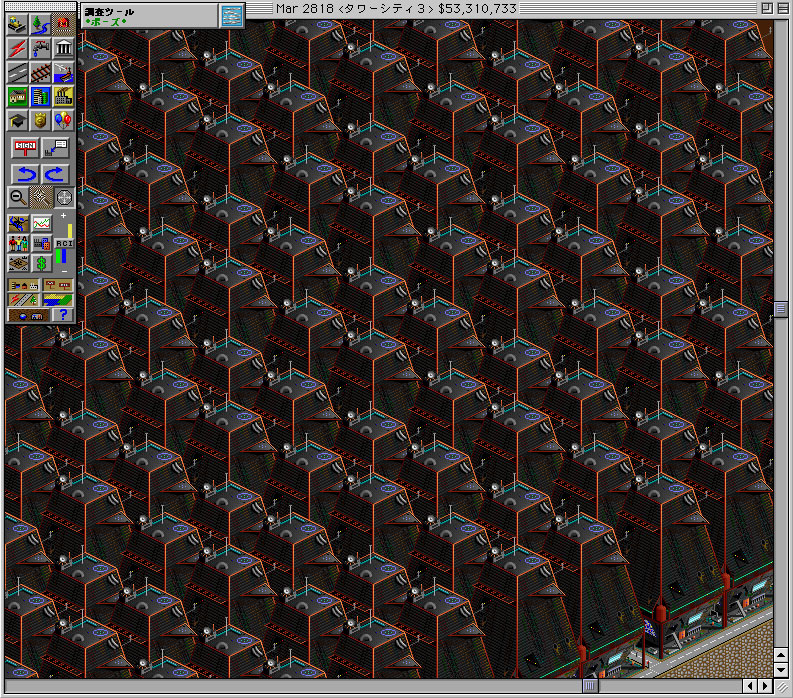This screenshot has width=793, height=698.
Task: Rotate the view clockwise
Action: point(55,174)
